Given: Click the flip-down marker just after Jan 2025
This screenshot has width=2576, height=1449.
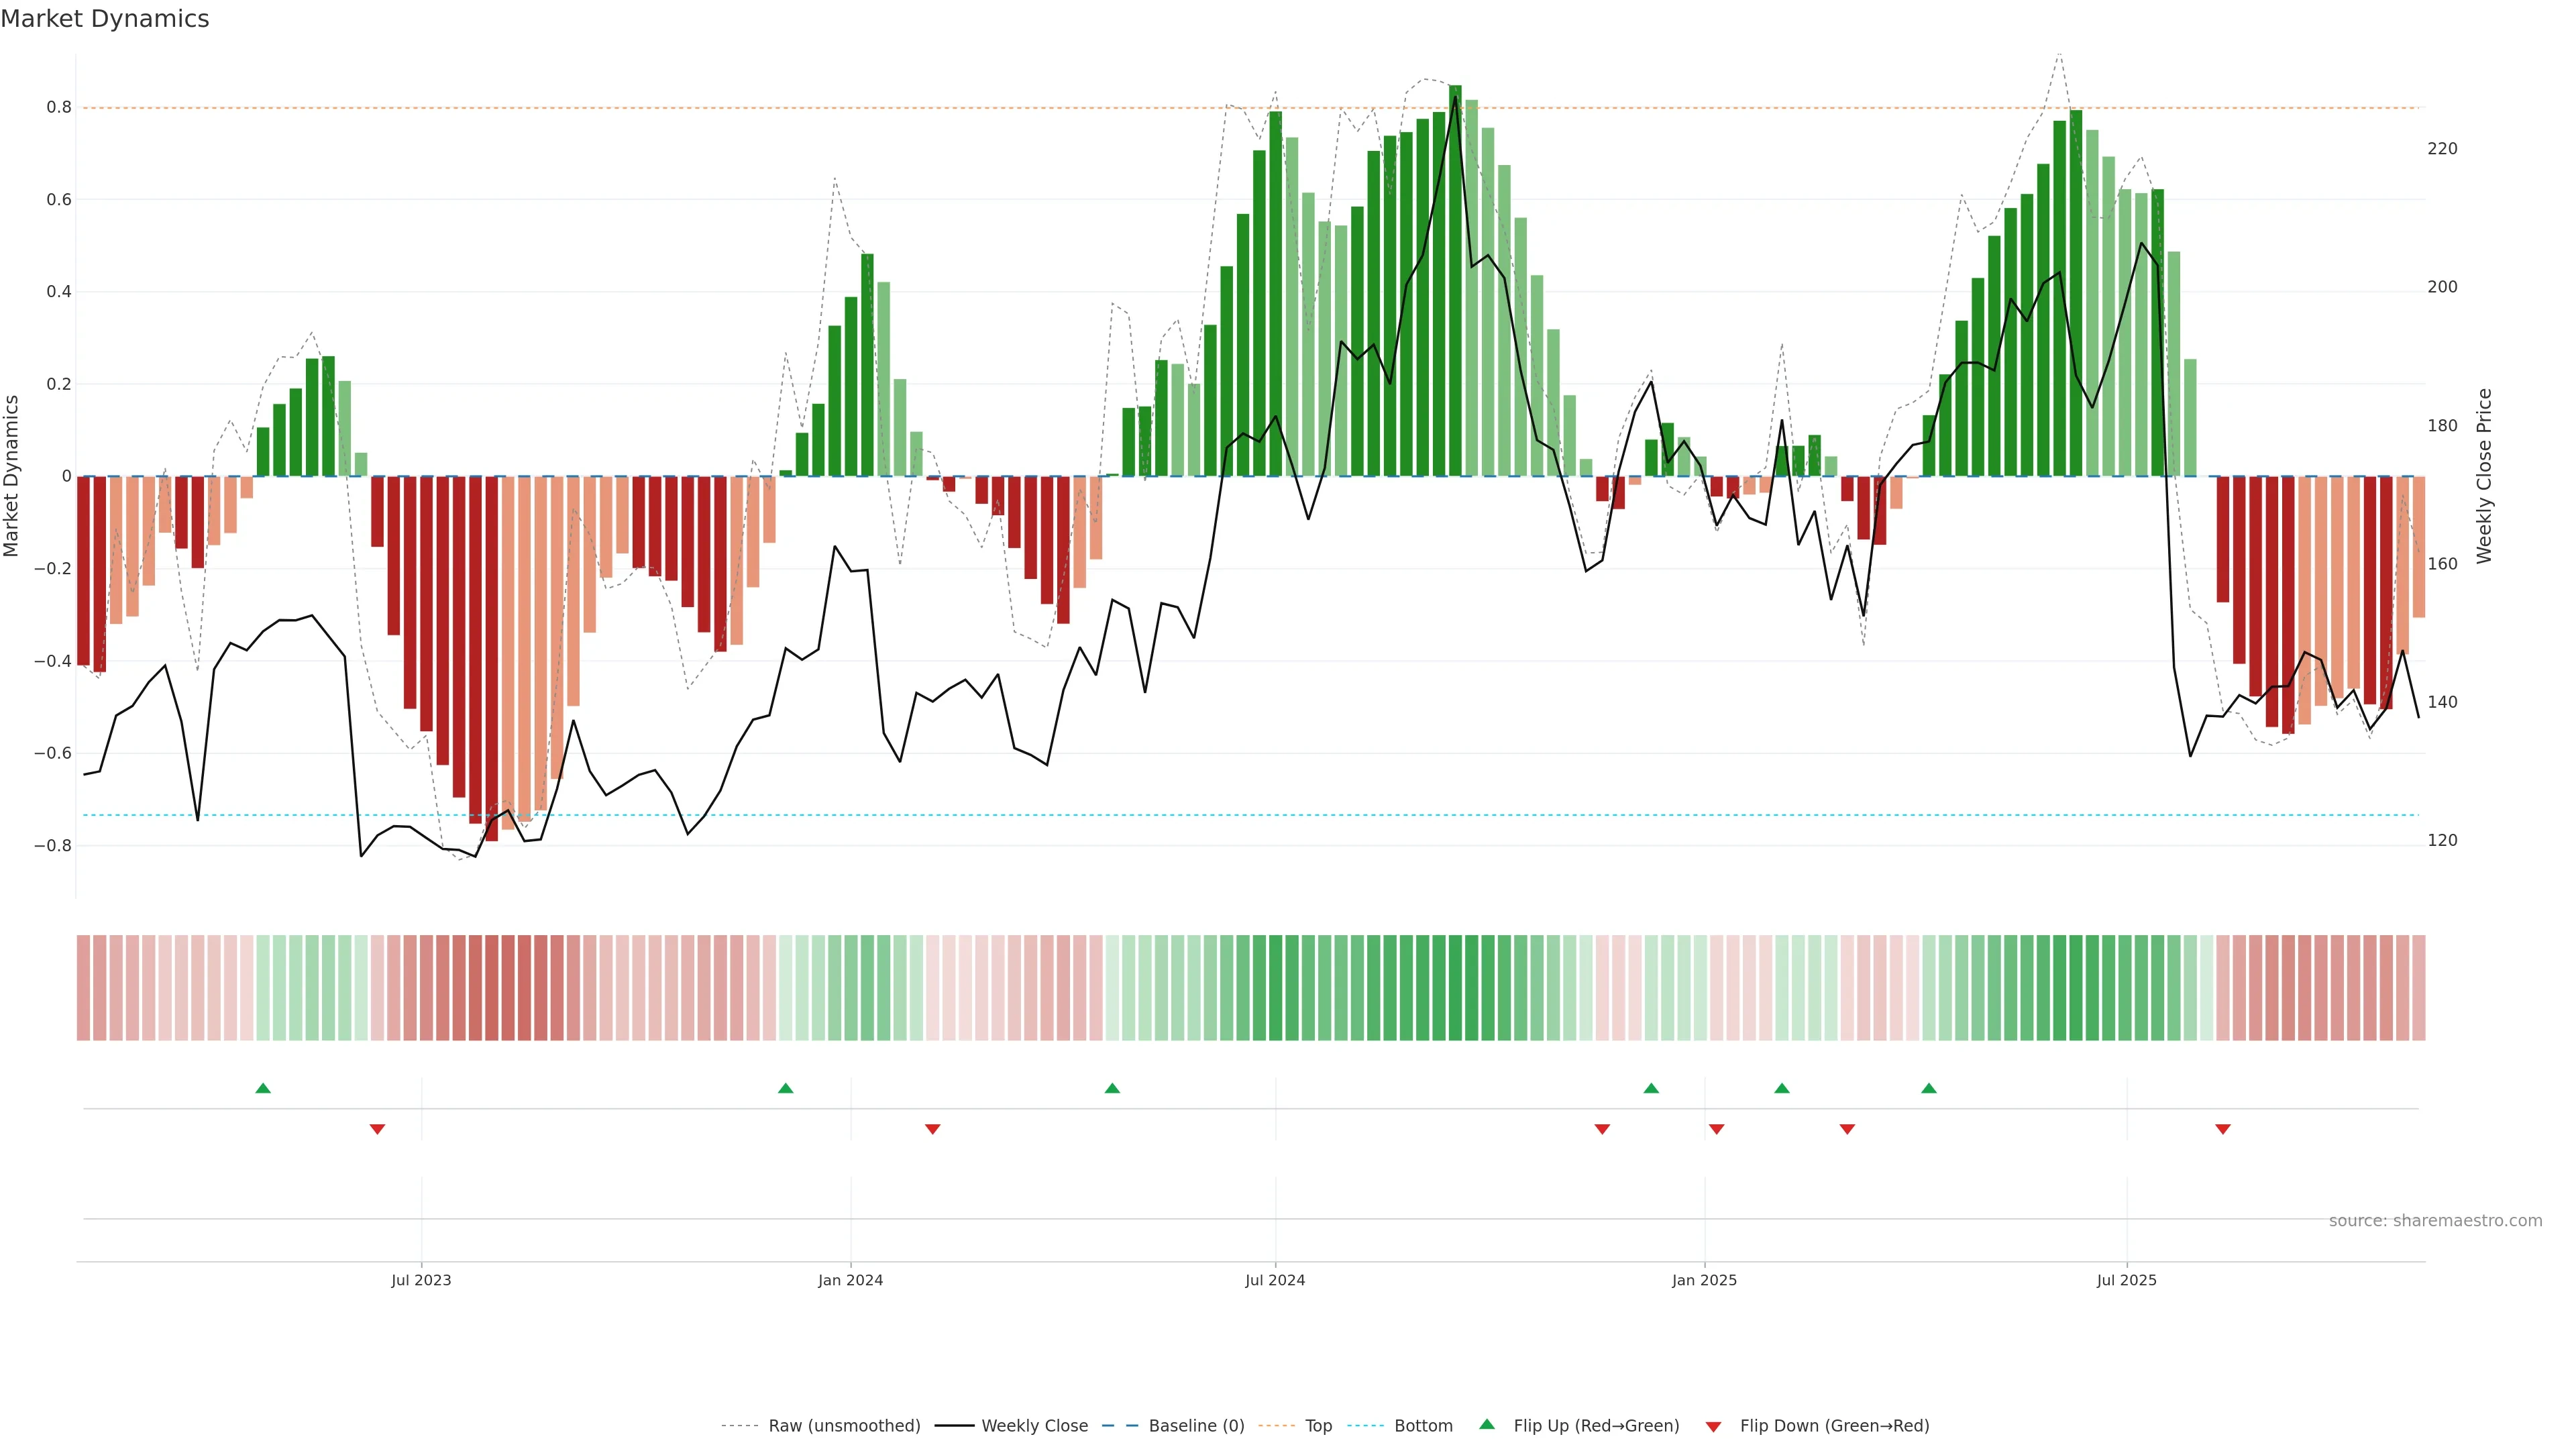Looking at the screenshot, I should coord(1717,1129).
